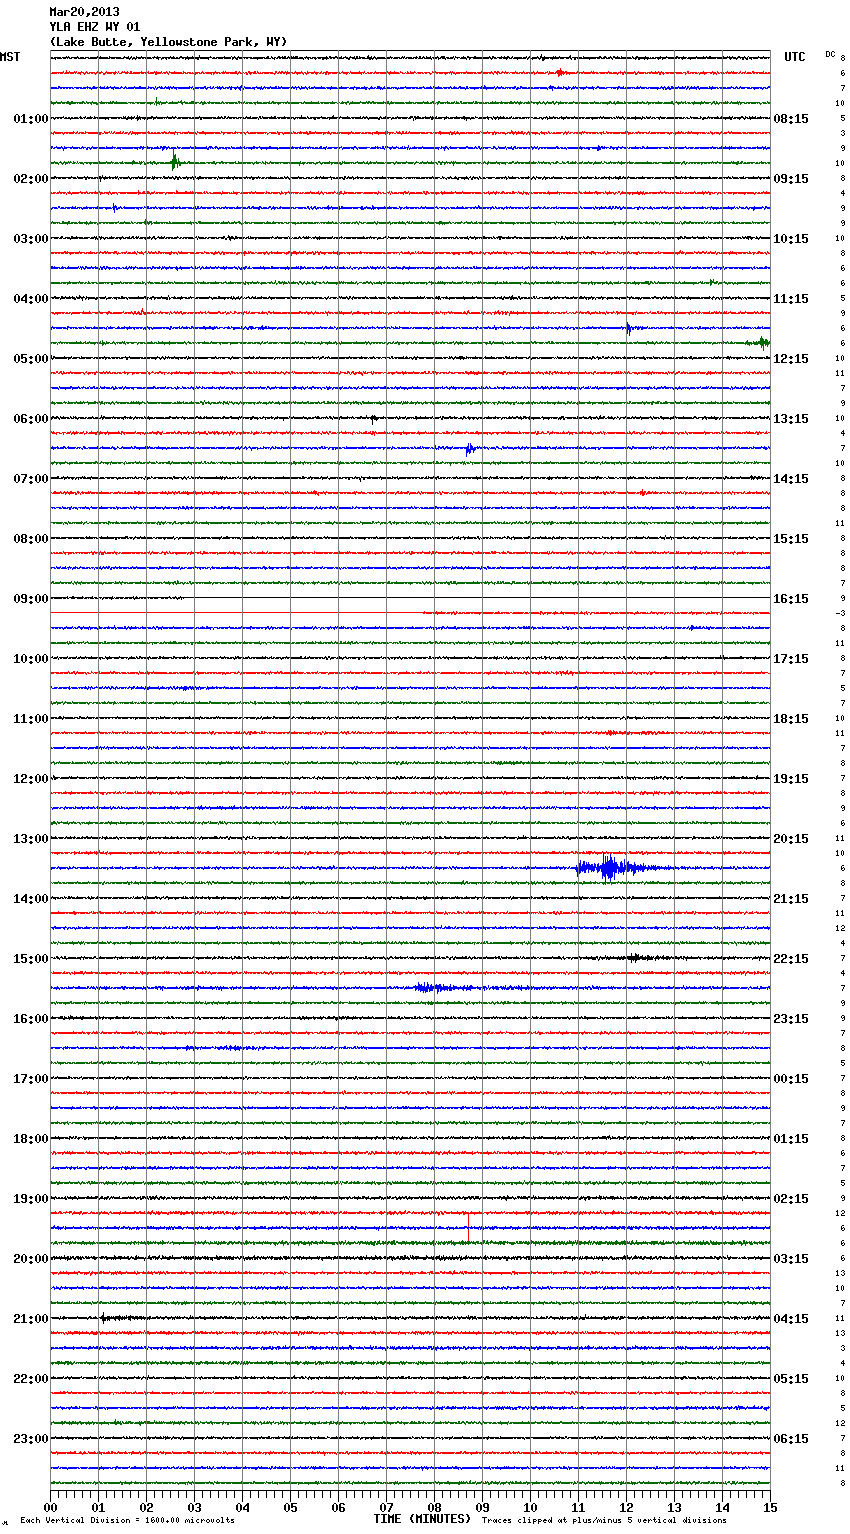Select the '03:00' MST time label
The height and width of the screenshot is (1534, 850).
pyautogui.click(x=31, y=239)
